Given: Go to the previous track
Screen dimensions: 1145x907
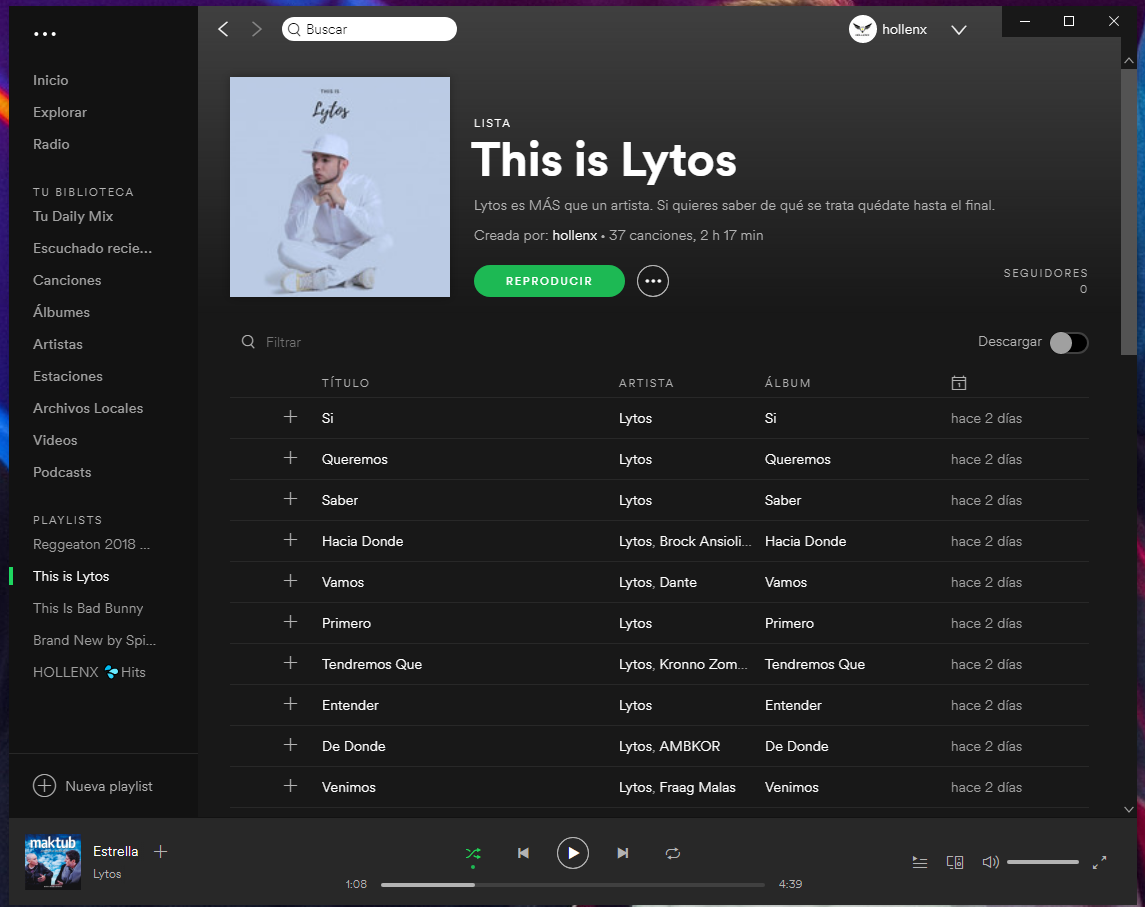Looking at the screenshot, I should (x=523, y=853).
